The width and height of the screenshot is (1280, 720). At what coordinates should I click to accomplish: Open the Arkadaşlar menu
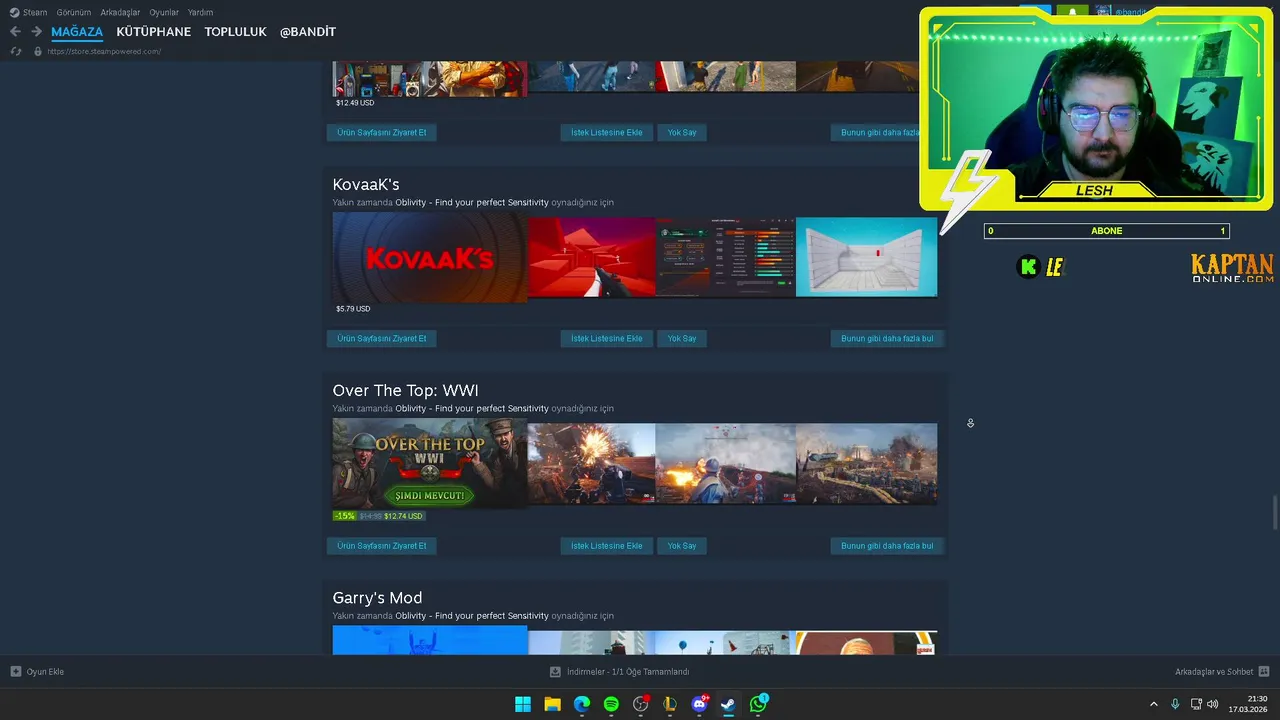pos(120,12)
